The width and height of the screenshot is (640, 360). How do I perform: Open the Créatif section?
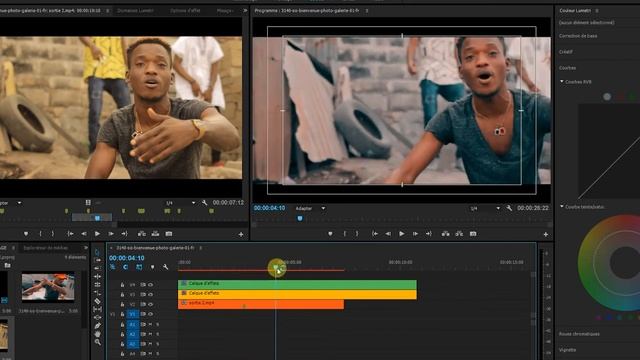(x=566, y=52)
